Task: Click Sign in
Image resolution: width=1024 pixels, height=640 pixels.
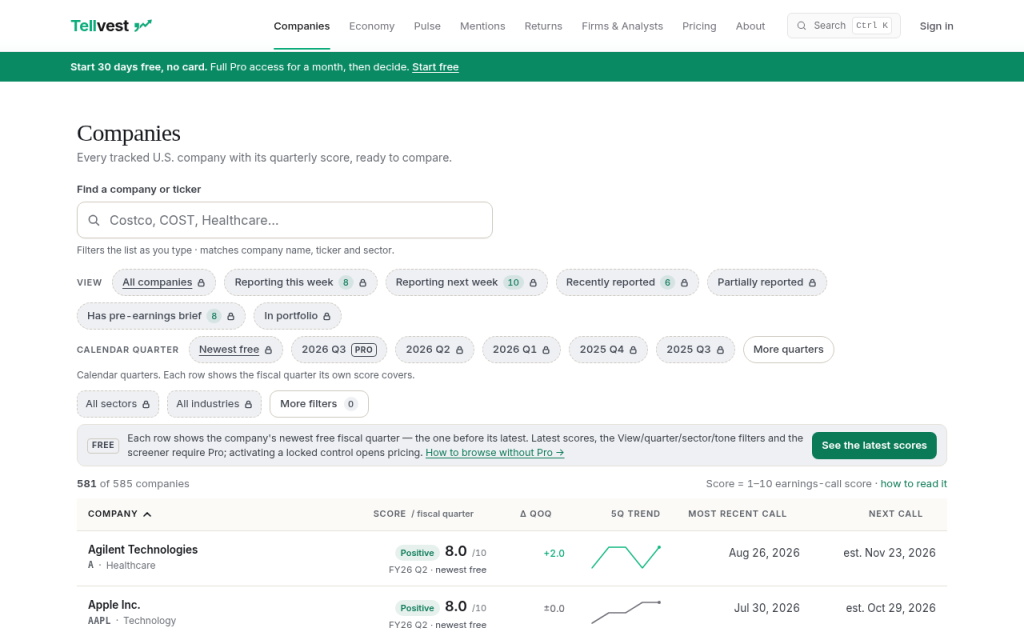Action: [x=936, y=26]
